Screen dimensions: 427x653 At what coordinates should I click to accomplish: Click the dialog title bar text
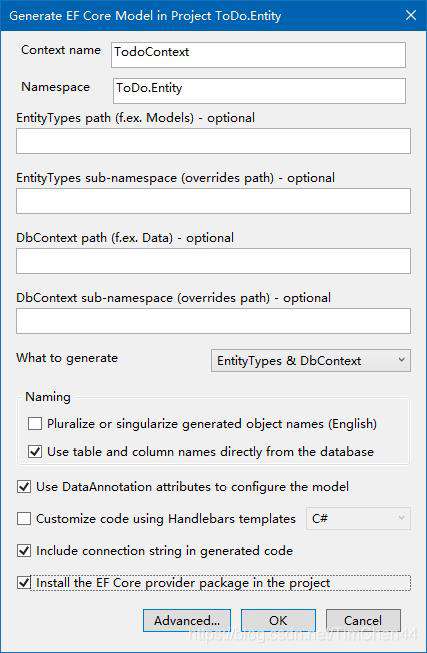pyautogui.click(x=145, y=16)
